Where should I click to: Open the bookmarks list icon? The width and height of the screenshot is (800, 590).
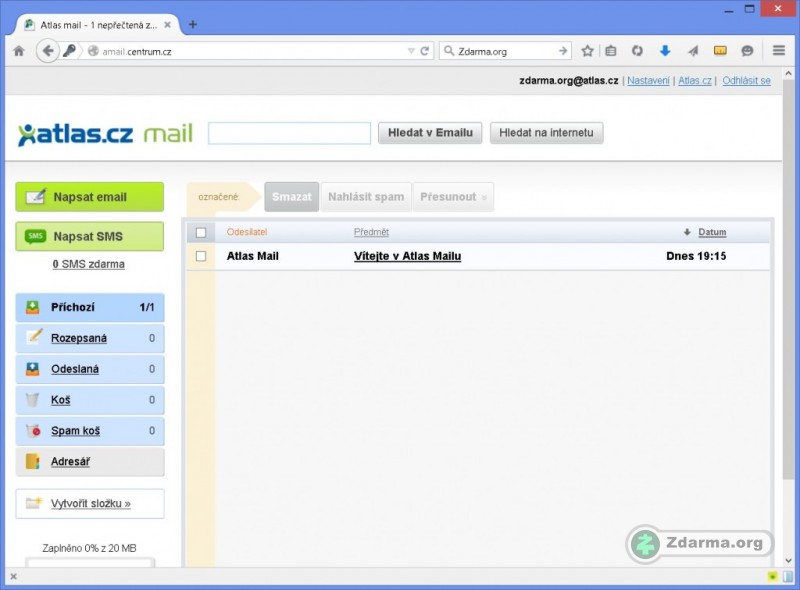pyautogui.click(x=611, y=51)
